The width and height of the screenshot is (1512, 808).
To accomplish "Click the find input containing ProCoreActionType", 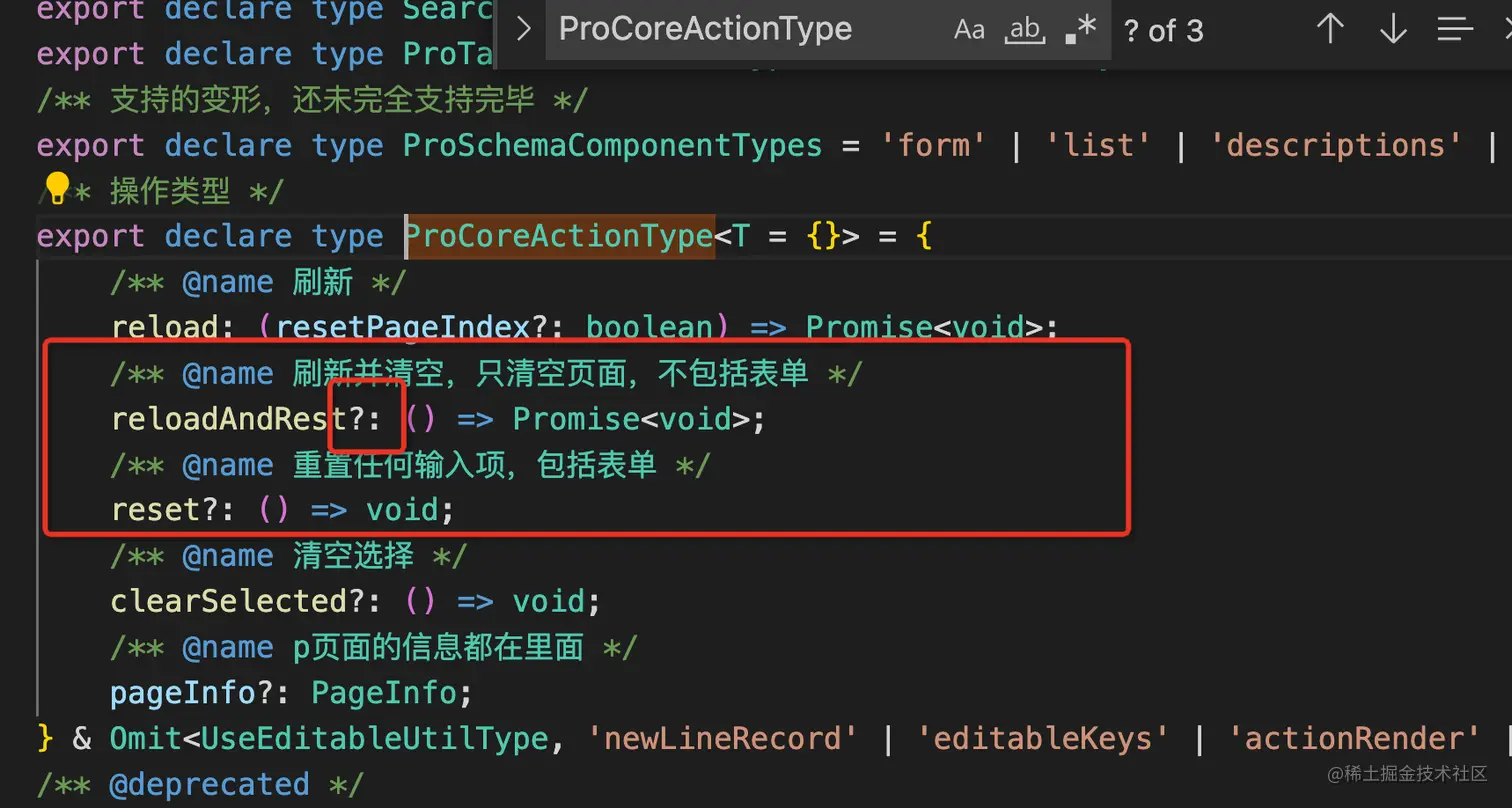I will 705,30.
